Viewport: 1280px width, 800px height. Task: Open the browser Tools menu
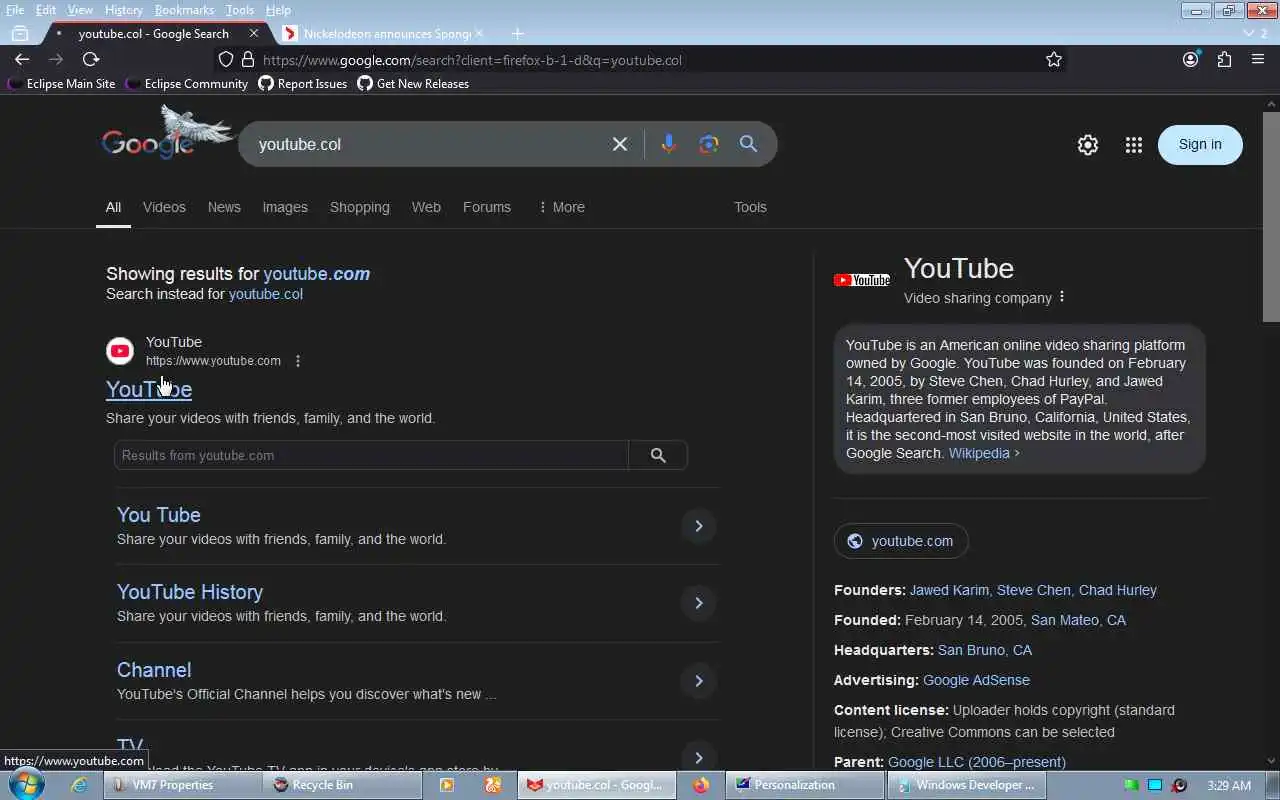coord(240,10)
